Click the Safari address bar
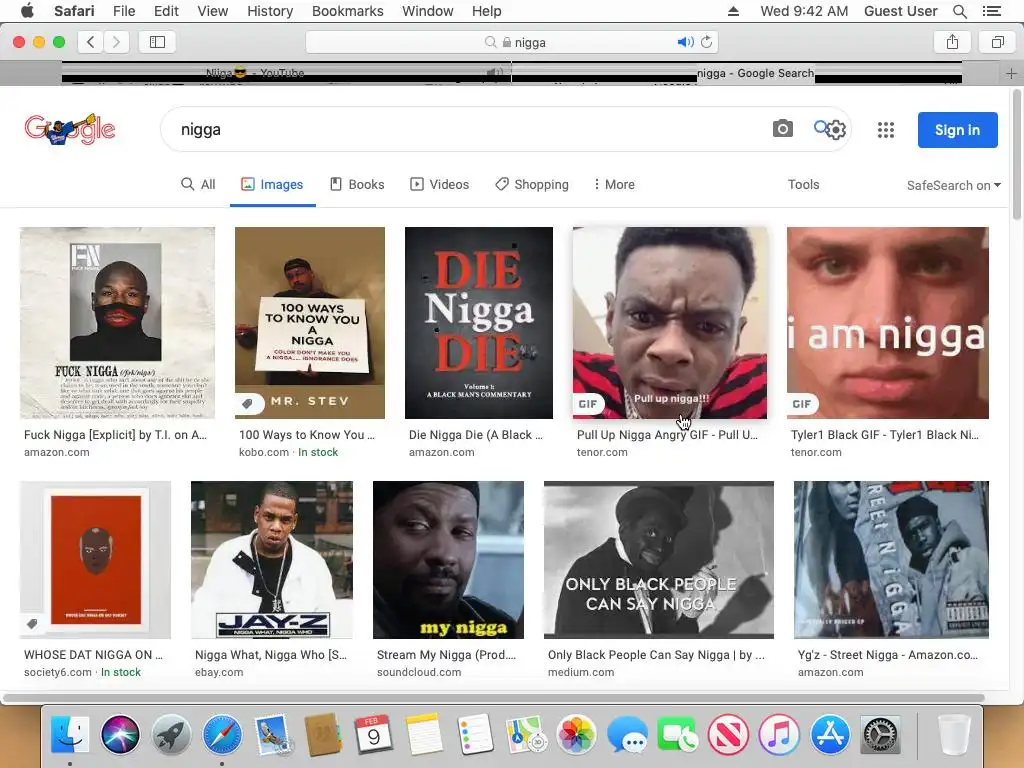The image size is (1024, 768). pos(512,42)
